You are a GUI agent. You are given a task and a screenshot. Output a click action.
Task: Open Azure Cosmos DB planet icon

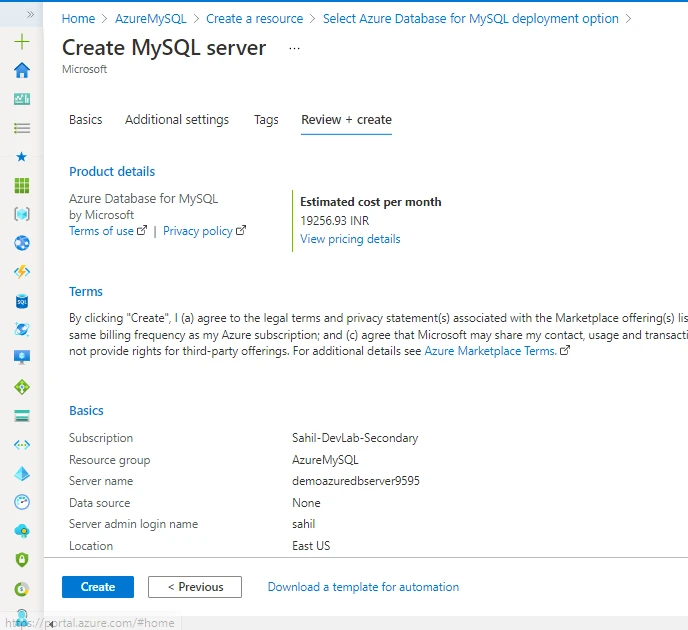point(22,329)
